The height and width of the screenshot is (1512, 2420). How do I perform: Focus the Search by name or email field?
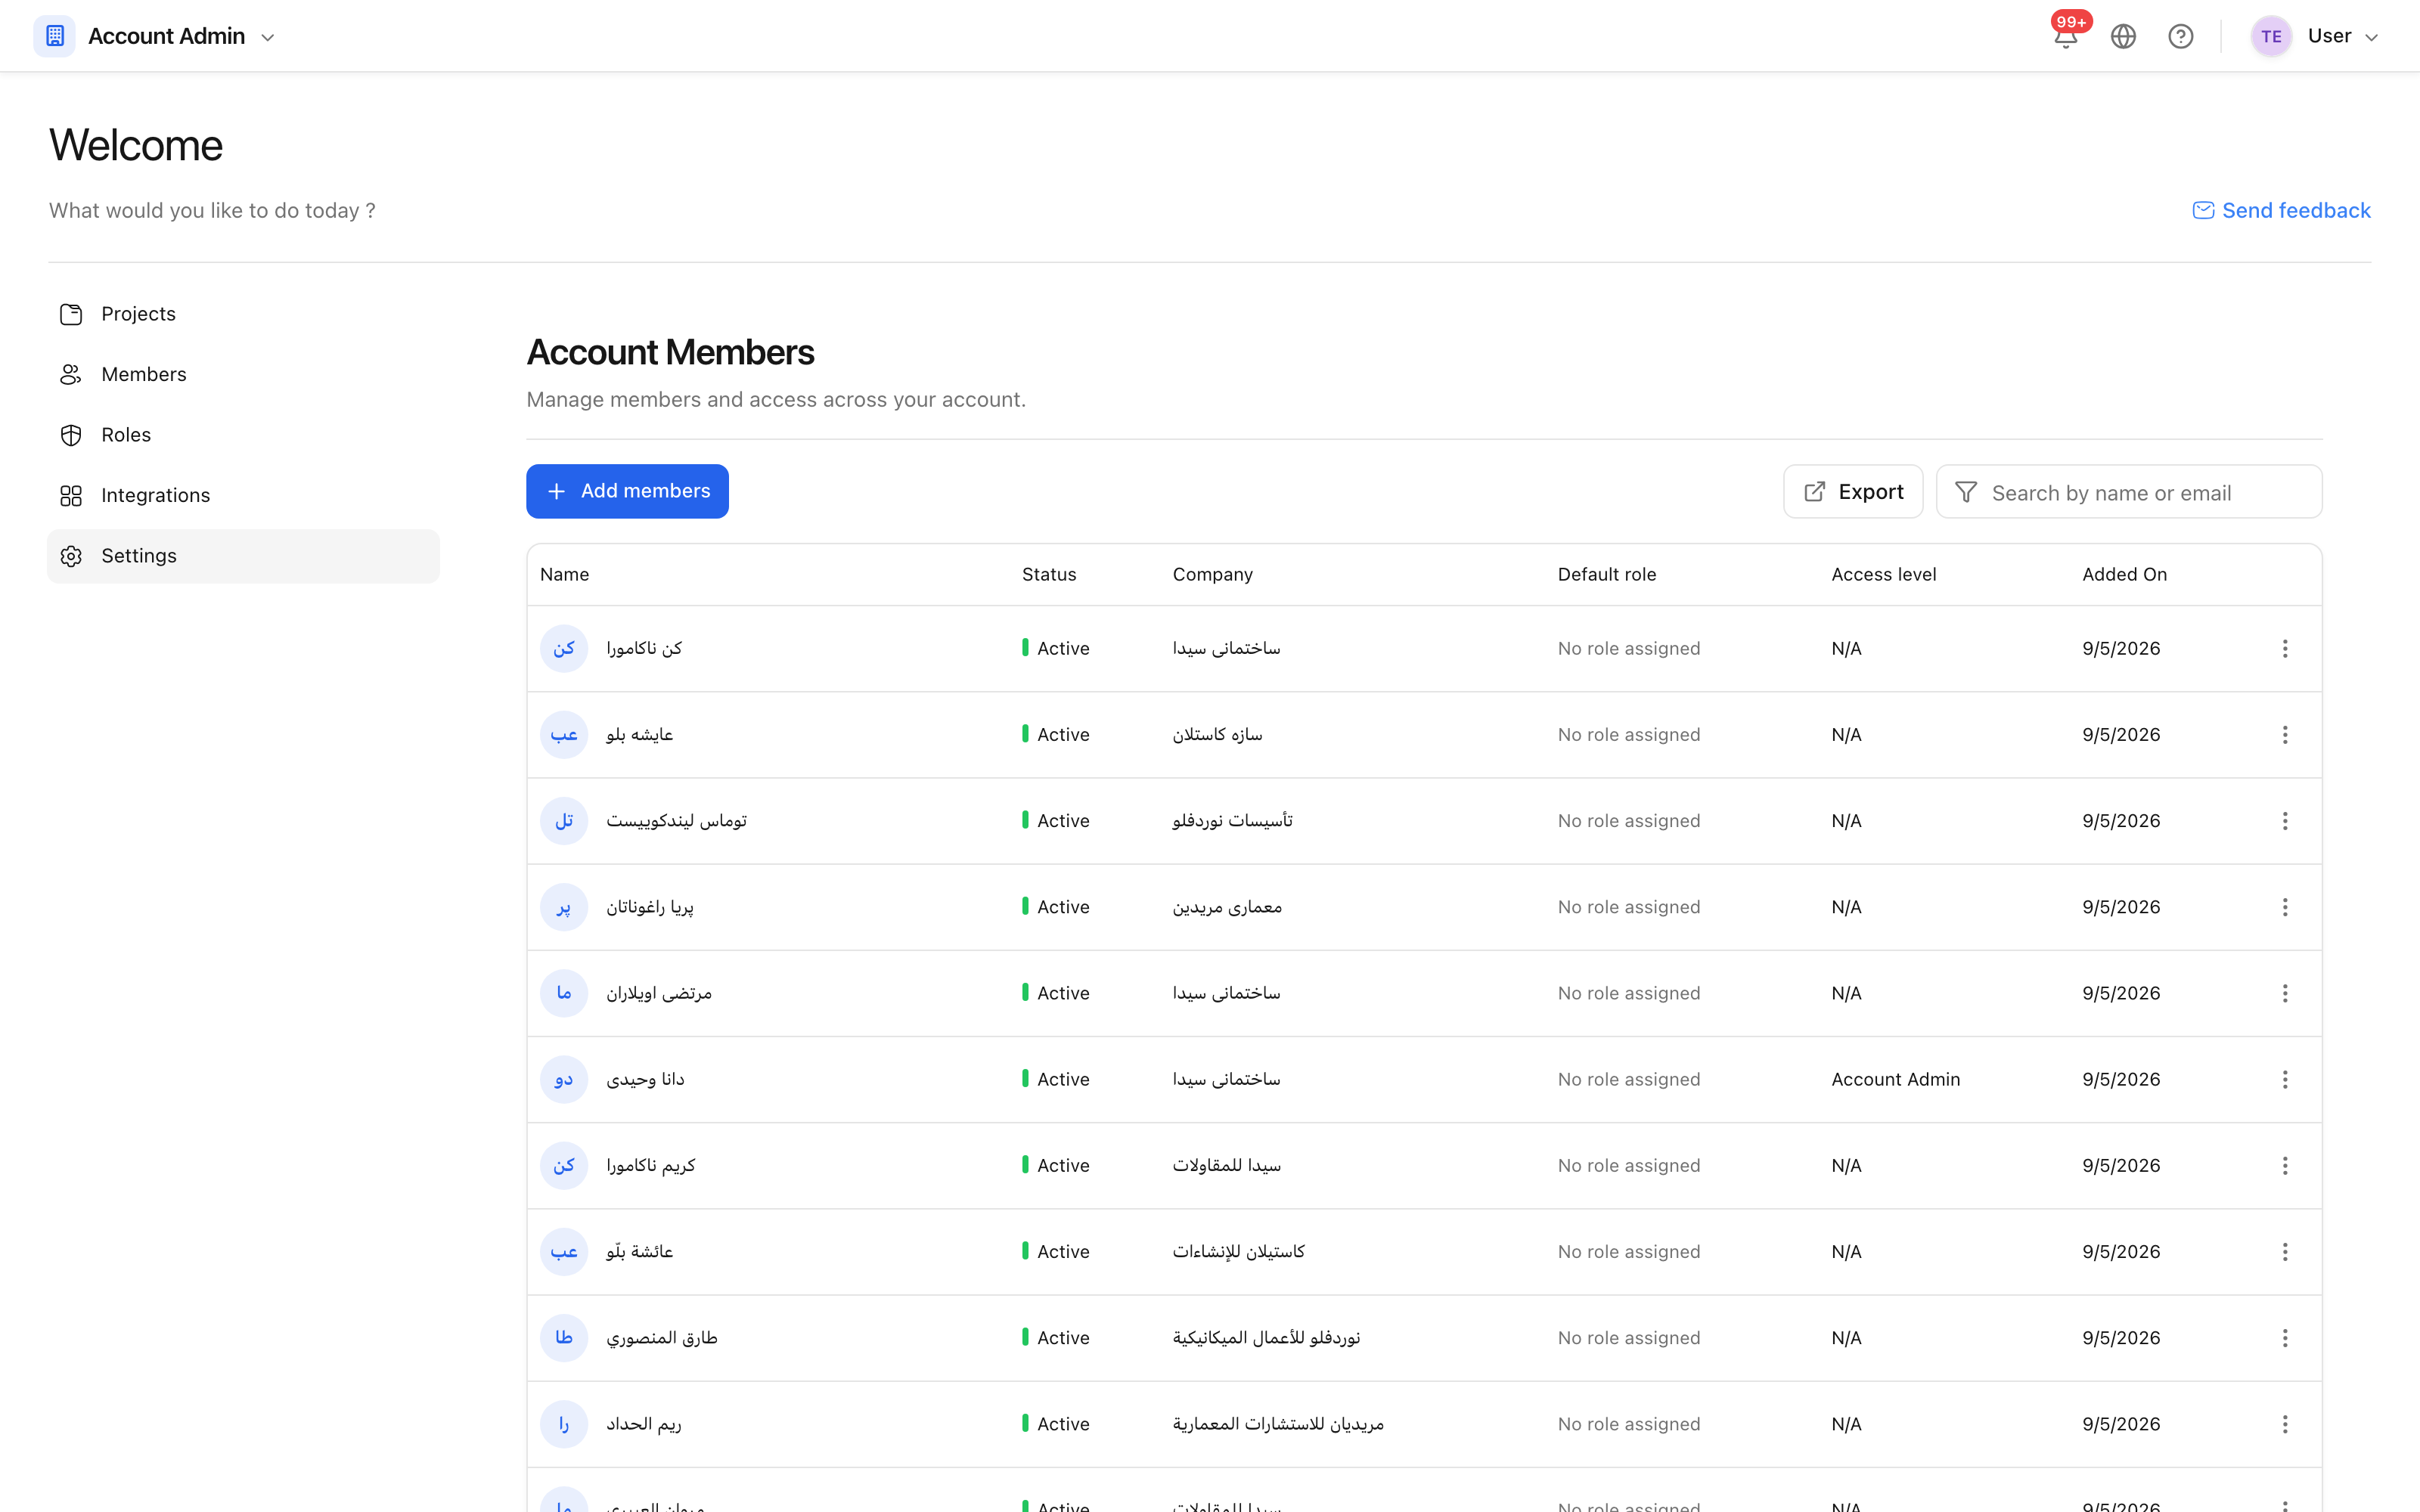2129,492
